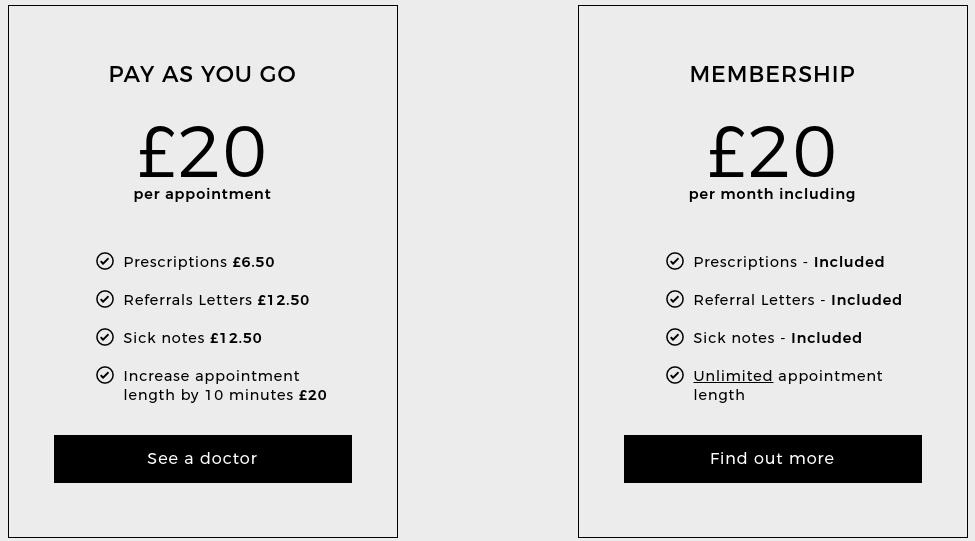Click the Sick notes - Included text
This screenshot has width=975, height=541.
pyautogui.click(x=778, y=338)
